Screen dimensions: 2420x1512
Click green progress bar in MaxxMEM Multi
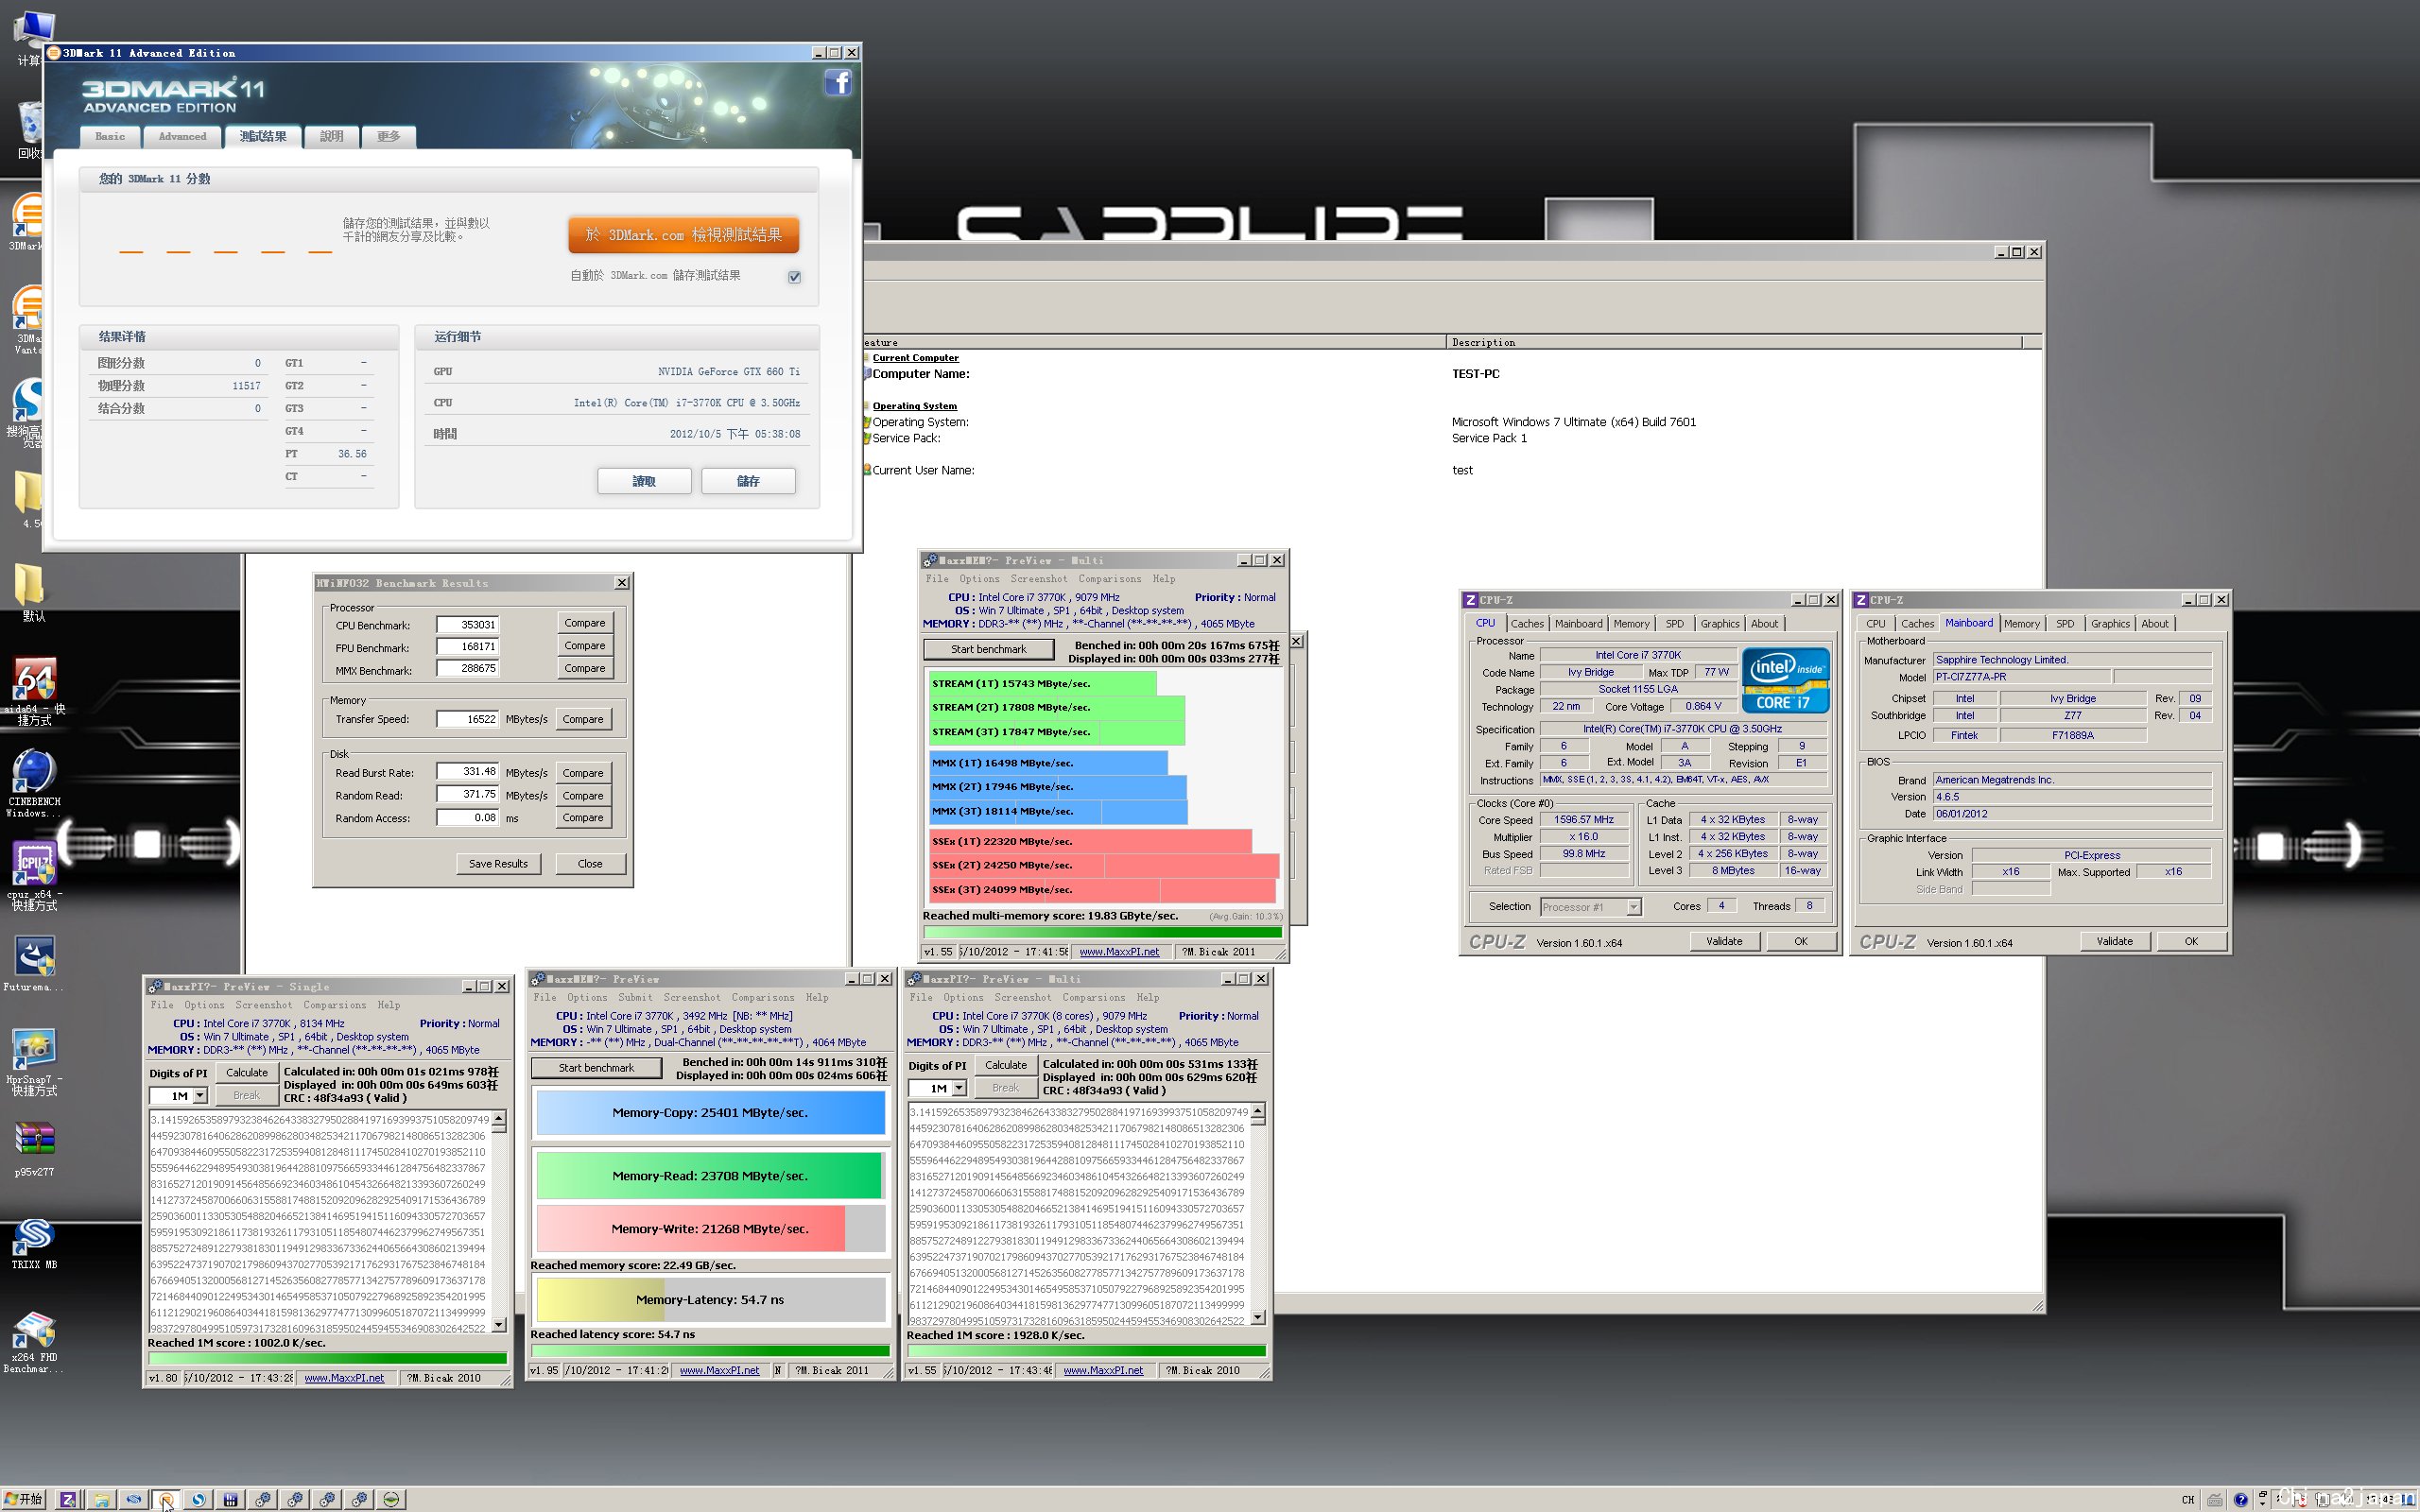click(x=1102, y=932)
